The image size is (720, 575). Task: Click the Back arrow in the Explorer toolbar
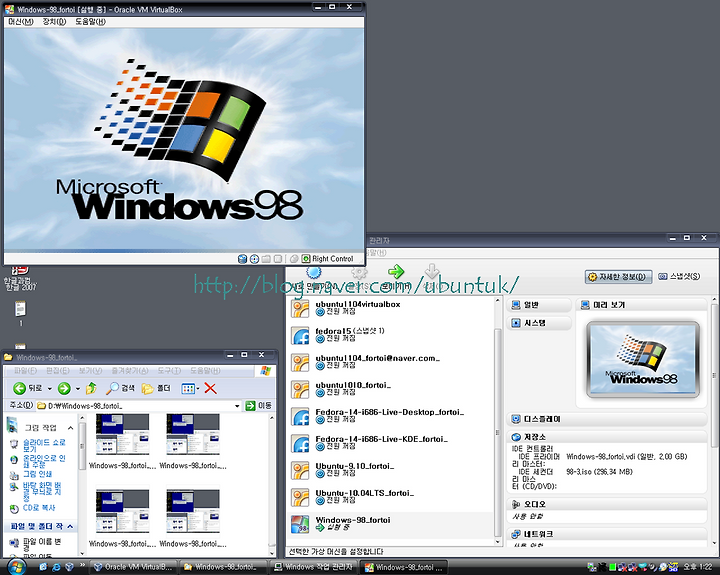[19, 389]
